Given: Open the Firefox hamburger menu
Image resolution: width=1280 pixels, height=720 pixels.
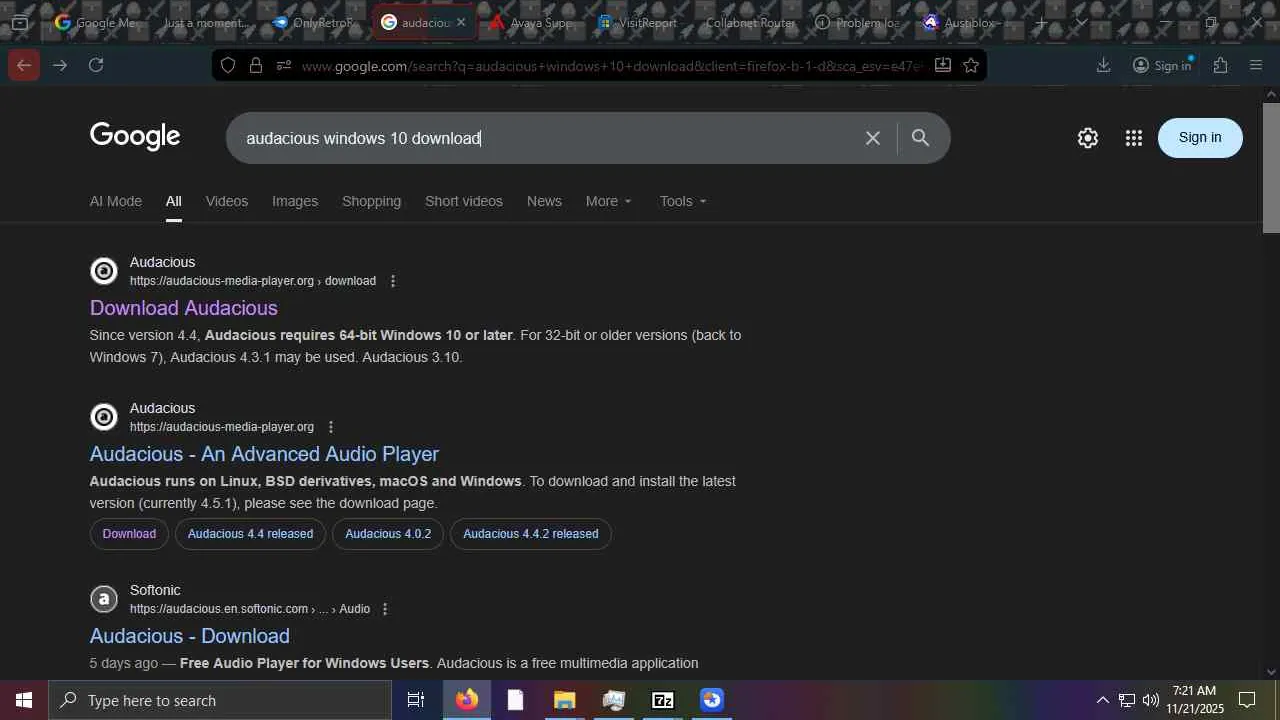Looking at the screenshot, I should tap(1256, 65).
